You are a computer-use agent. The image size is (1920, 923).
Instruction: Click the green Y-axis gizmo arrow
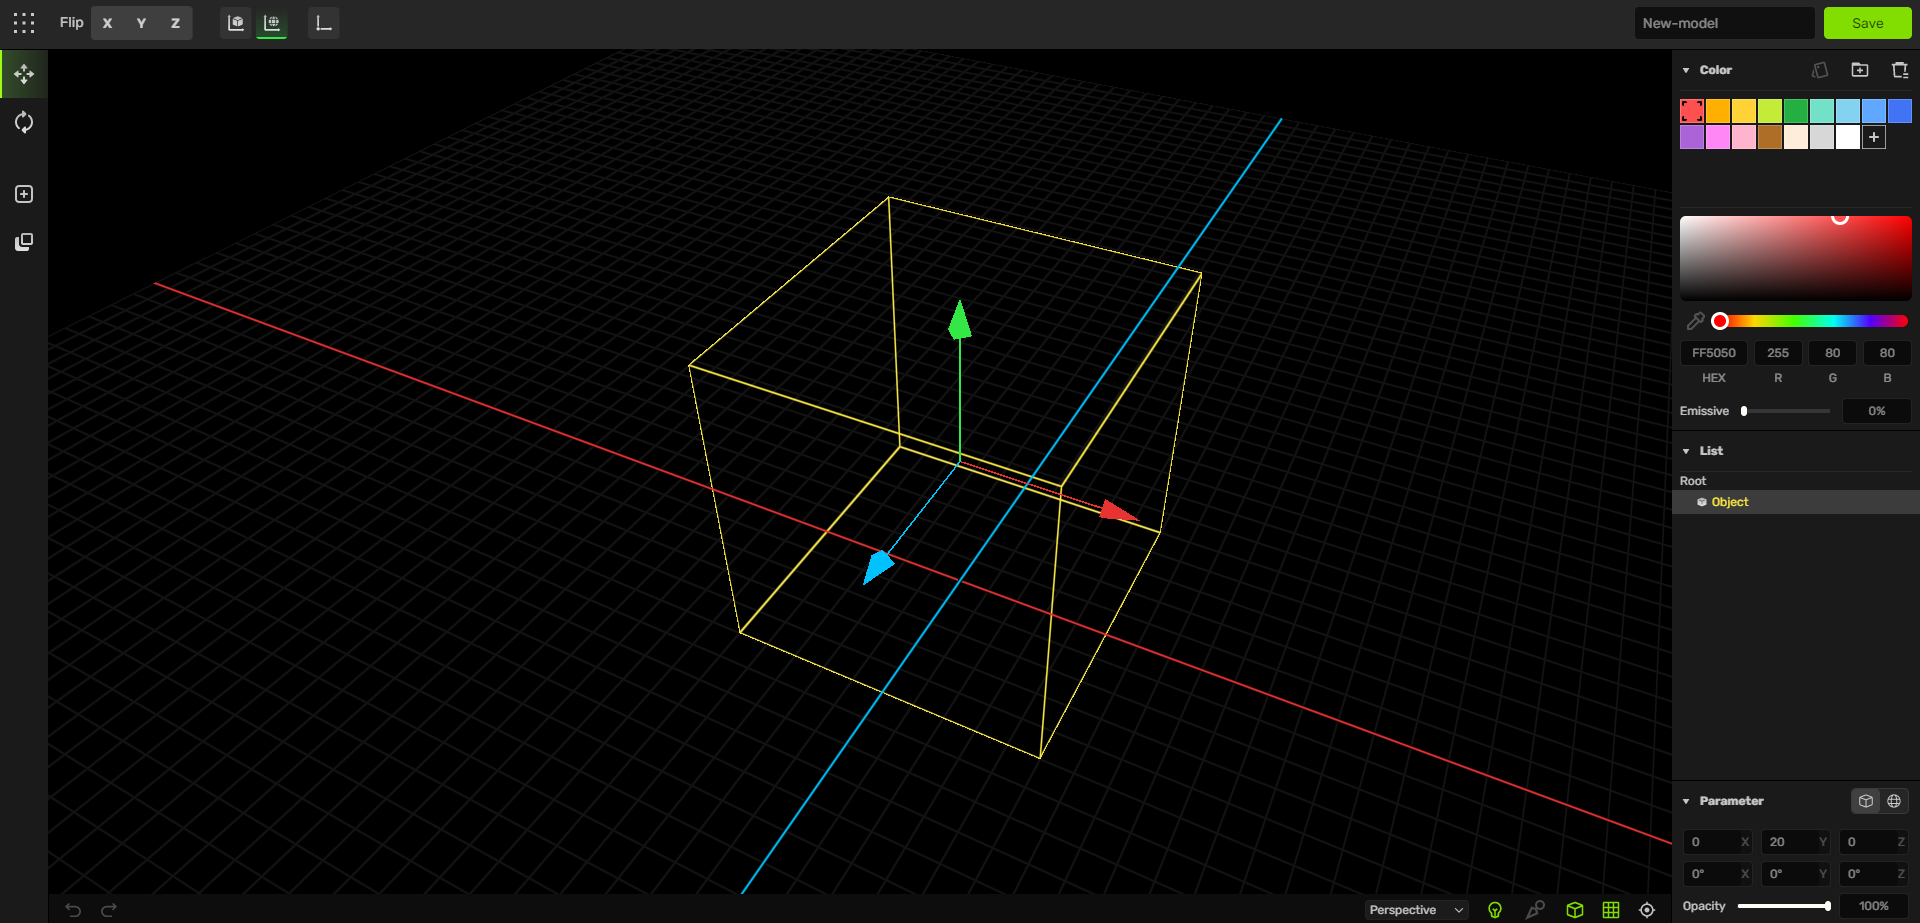click(x=960, y=320)
